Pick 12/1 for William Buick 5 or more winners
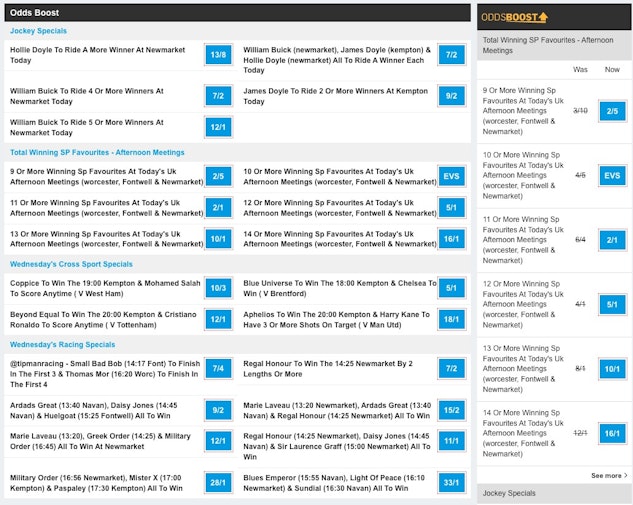The width and height of the screenshot is (633, 505). (x=218, y=127)
